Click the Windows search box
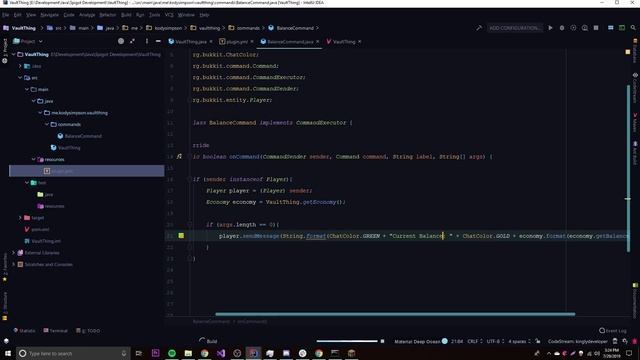Screen dimensions: 640x360 73,353
